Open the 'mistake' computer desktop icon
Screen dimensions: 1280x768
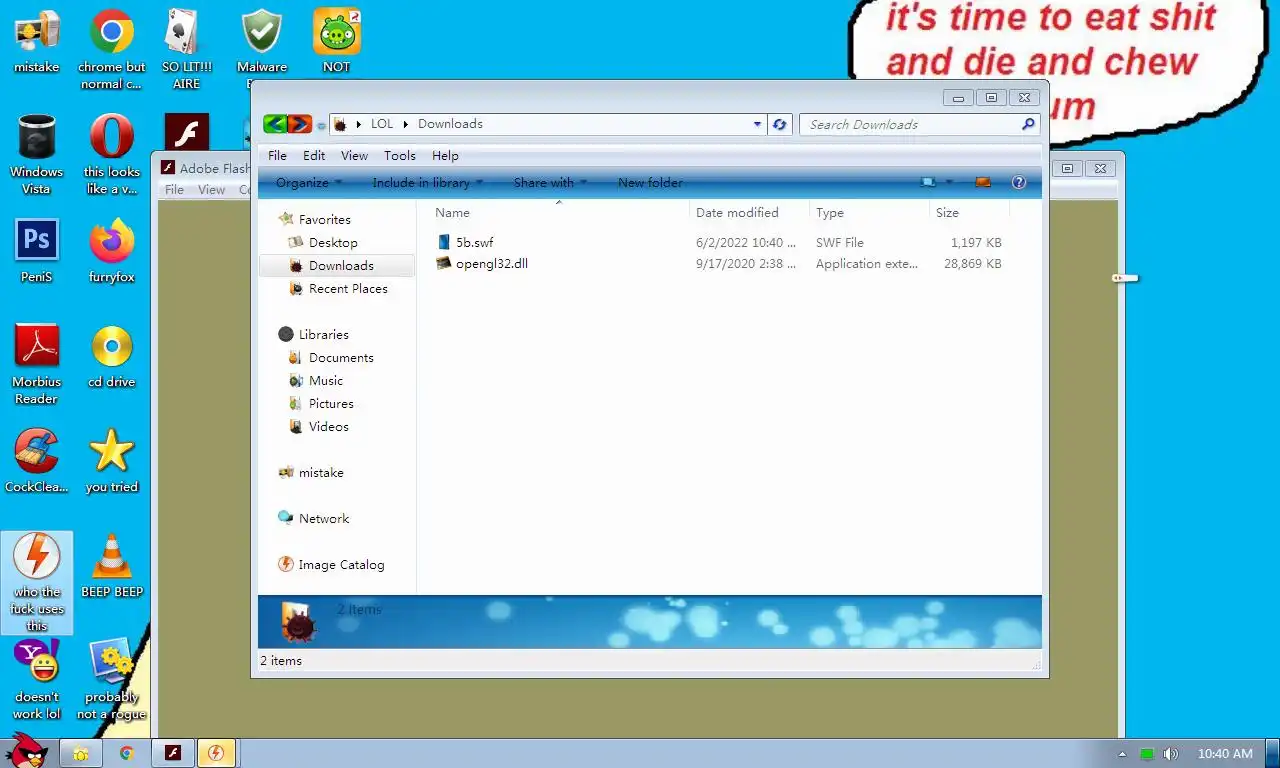(x=37, y=40)
